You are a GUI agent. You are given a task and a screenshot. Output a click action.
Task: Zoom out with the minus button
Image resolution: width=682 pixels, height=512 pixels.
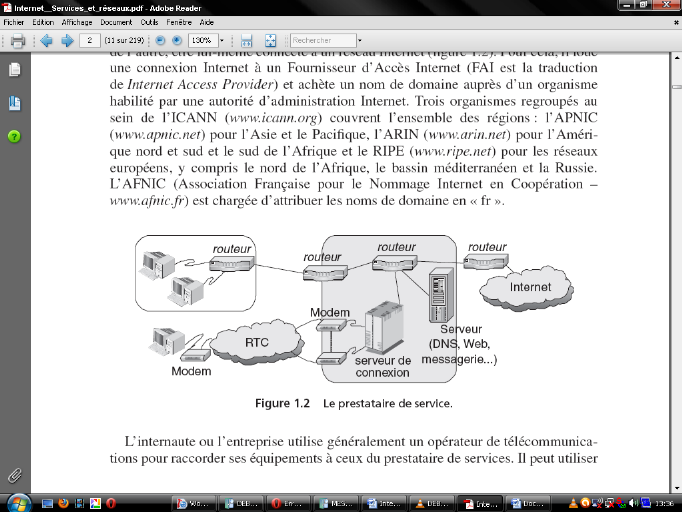(160, 40)
